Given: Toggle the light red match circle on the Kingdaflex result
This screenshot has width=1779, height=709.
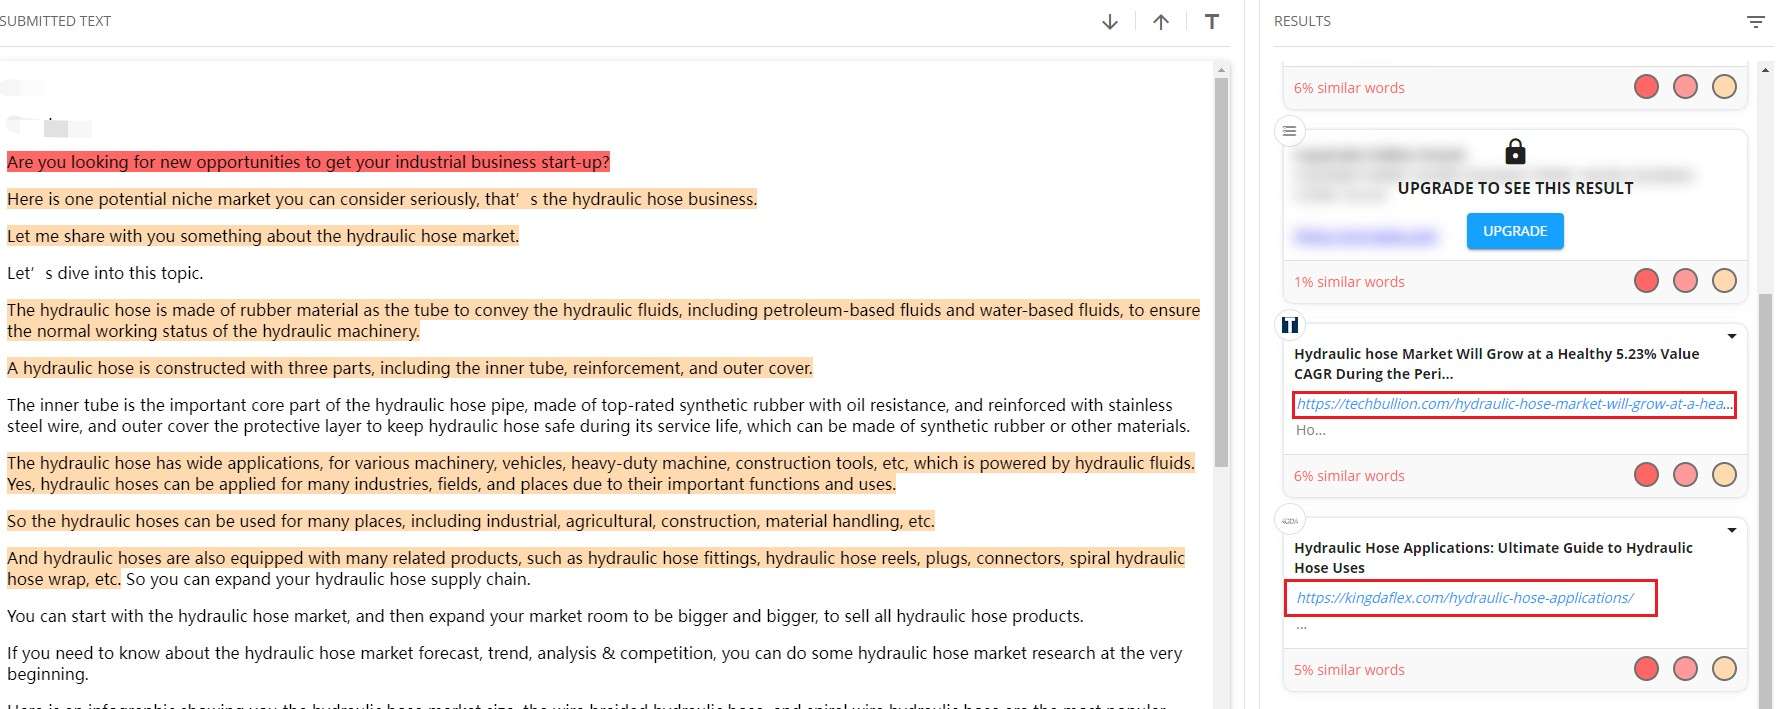Looking at the screenshot, I should 1685,669.
